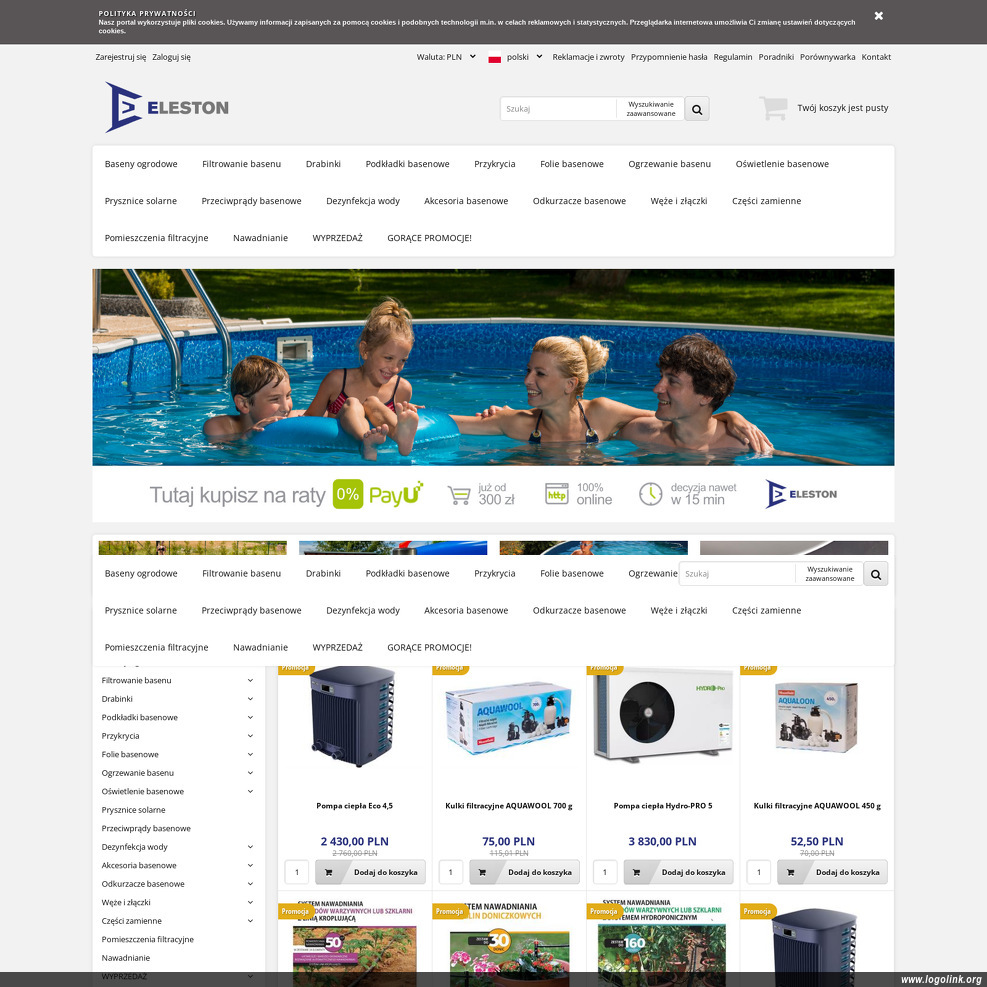987x987 pixels.
Task: Click cart icon for Pompa ciepła Eco 4,5
Action: pyautogui.click(x=329, y=872)
